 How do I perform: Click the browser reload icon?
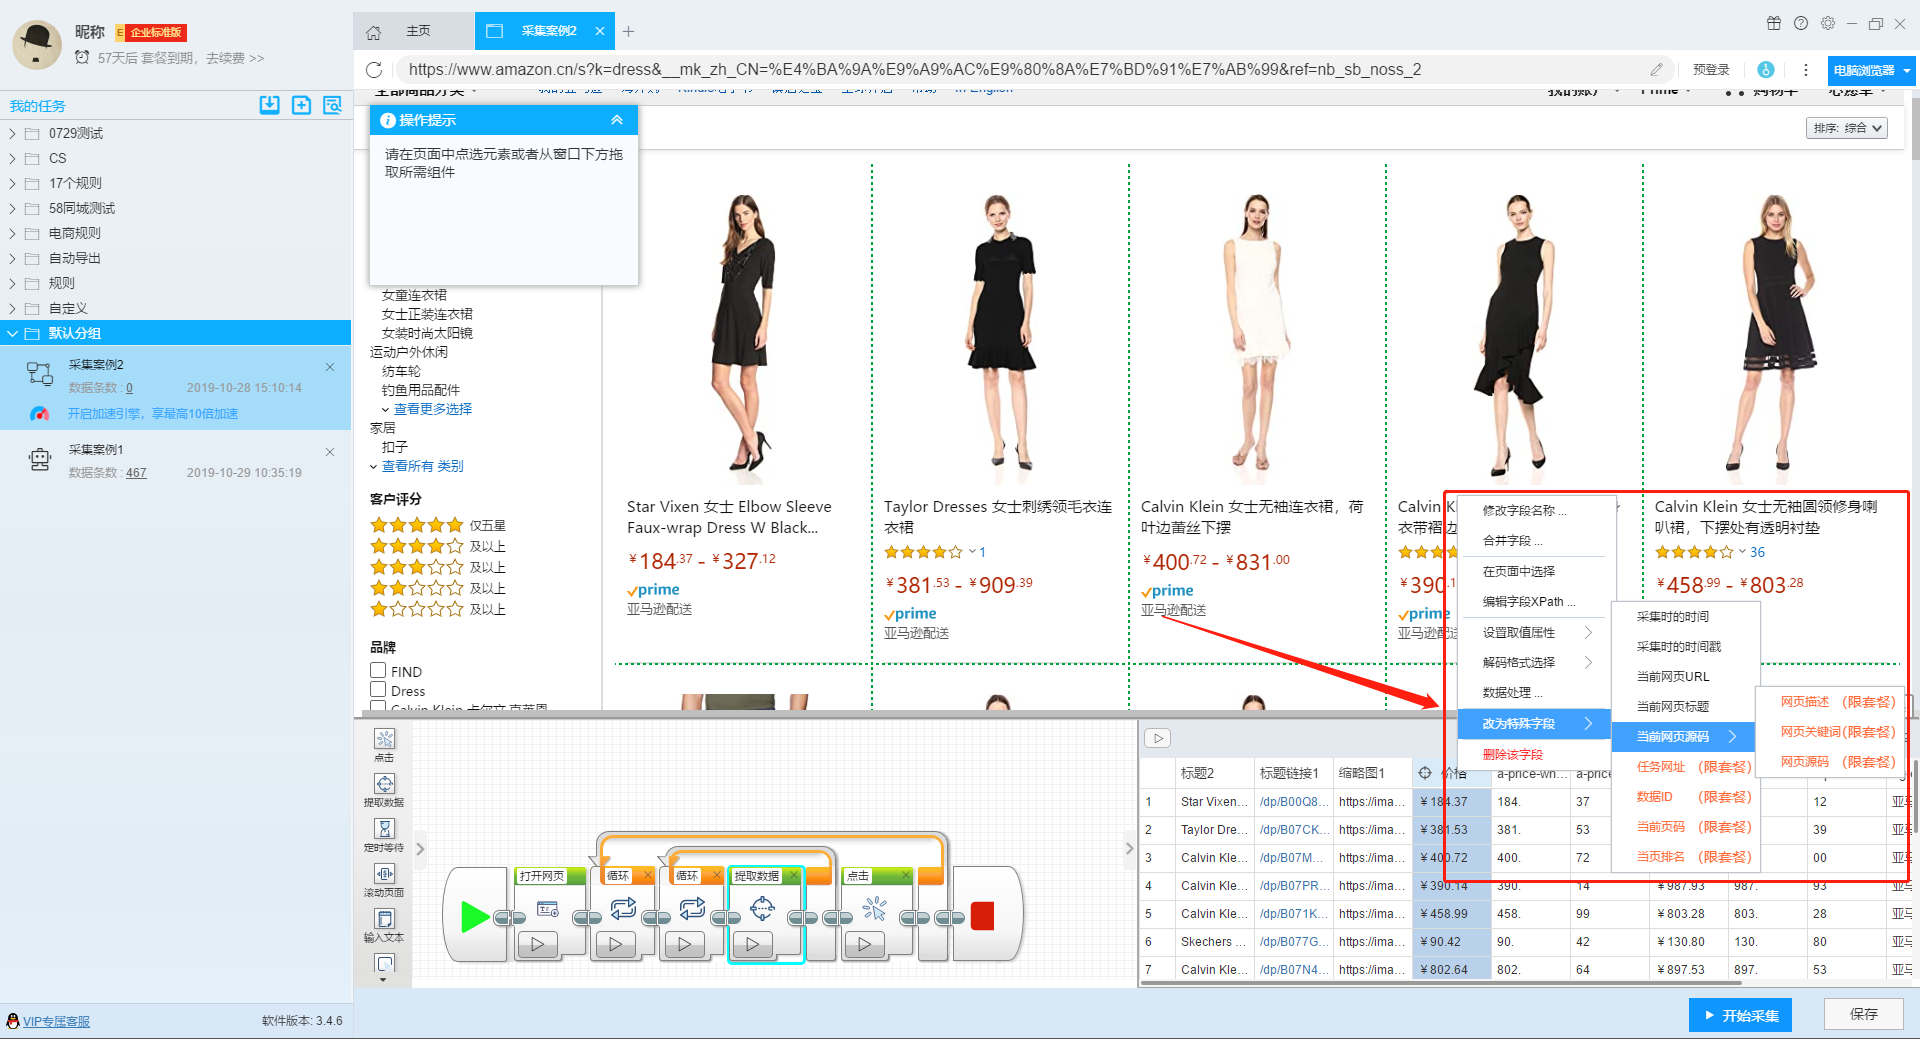pos(374,70)
